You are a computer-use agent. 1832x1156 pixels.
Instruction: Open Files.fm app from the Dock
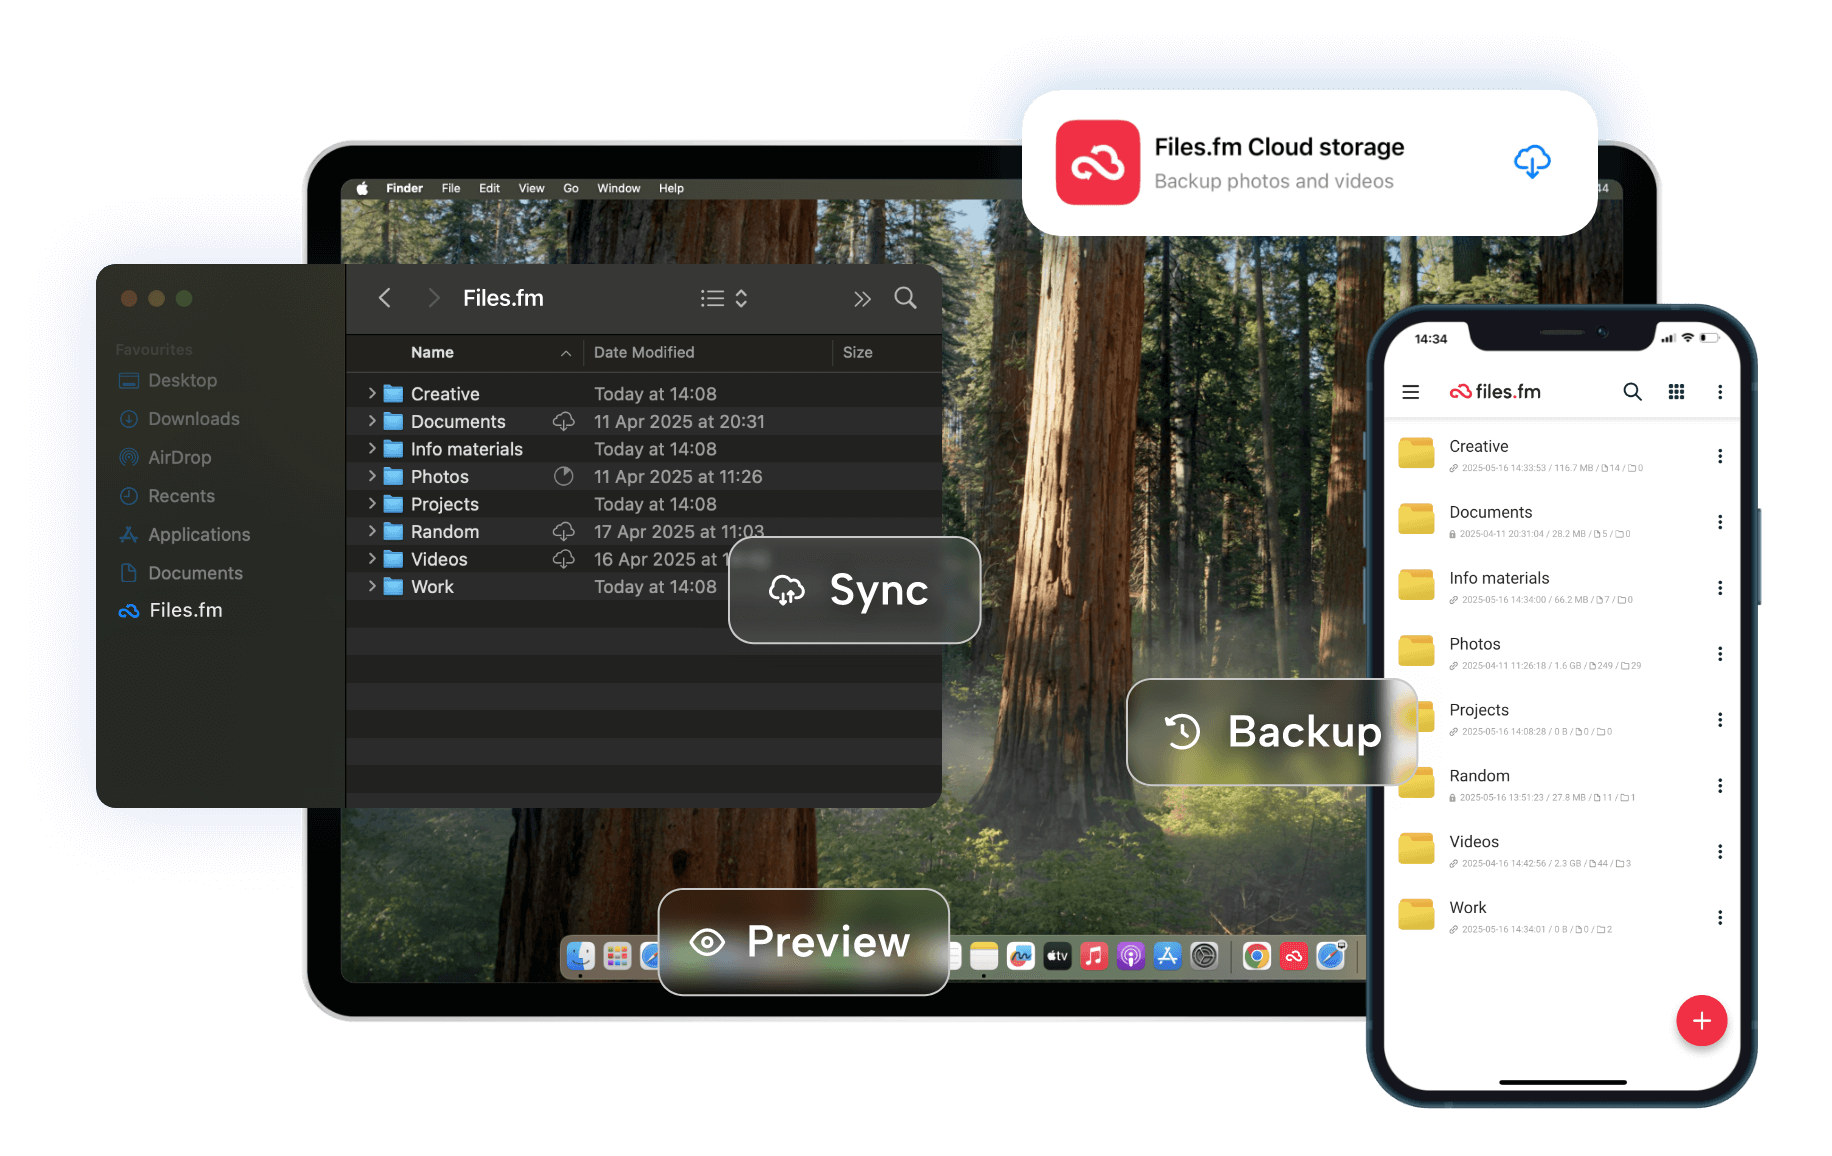point(1293,957)
